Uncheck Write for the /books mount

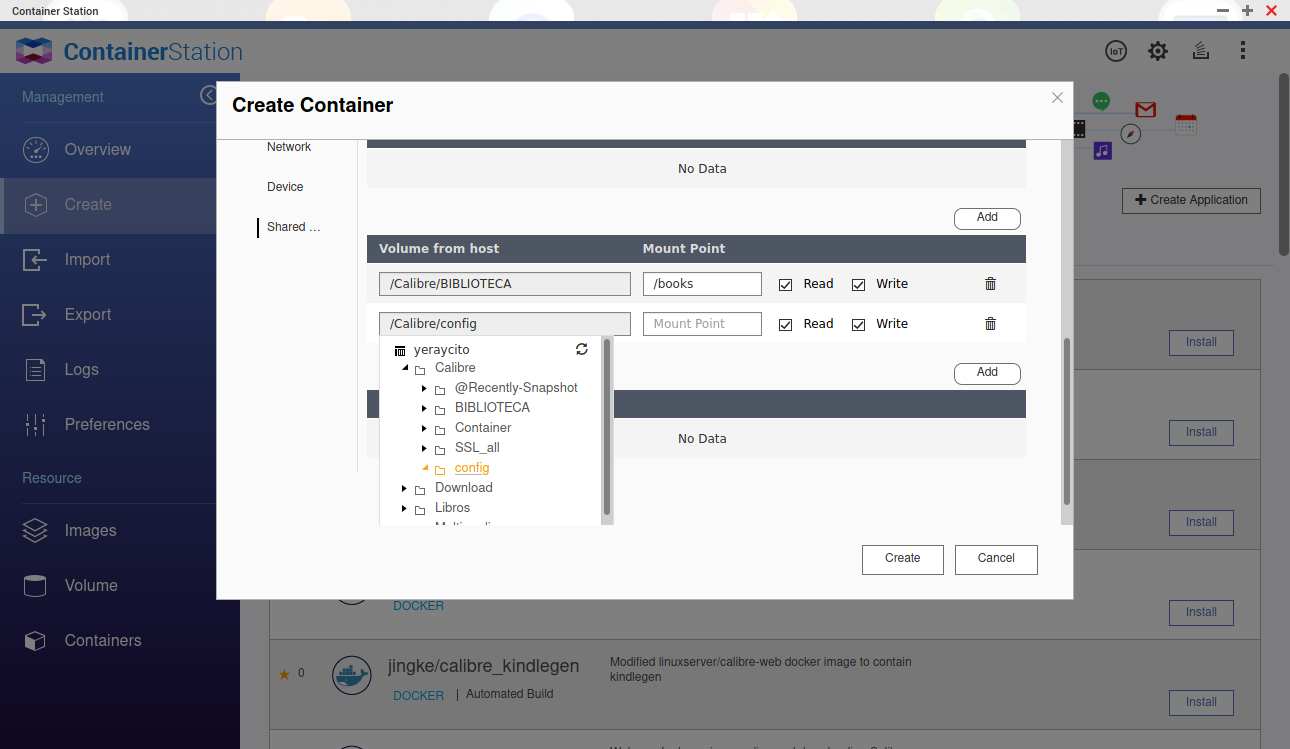click(858, 285)
